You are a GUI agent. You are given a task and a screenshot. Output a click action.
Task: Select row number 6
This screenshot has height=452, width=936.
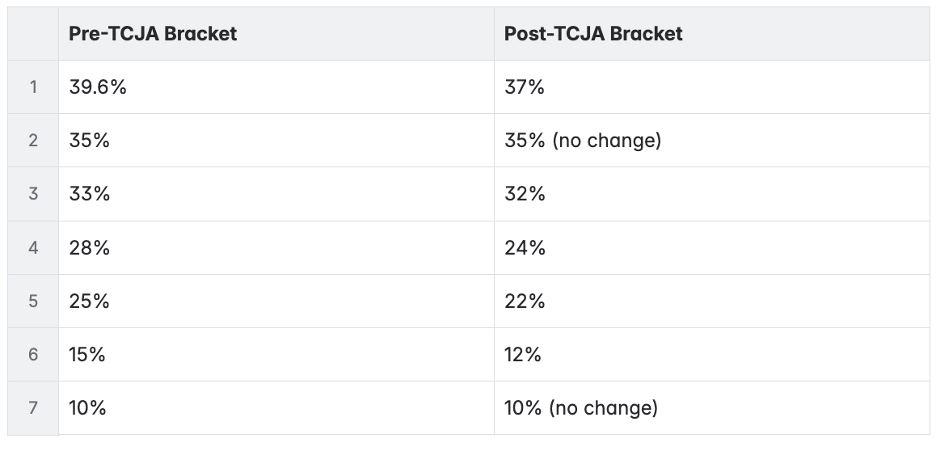coord(33,354)
